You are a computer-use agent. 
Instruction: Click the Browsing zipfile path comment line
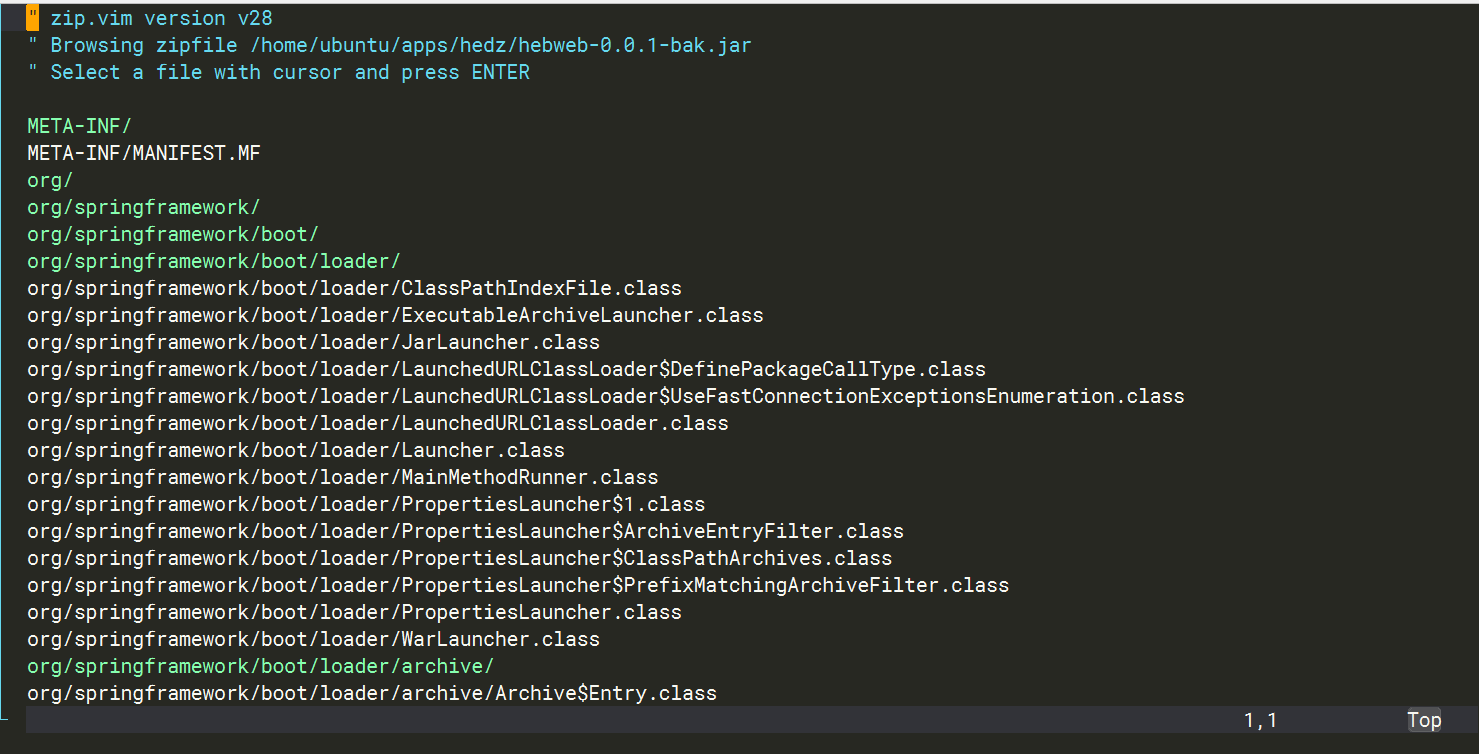[389, 45]
